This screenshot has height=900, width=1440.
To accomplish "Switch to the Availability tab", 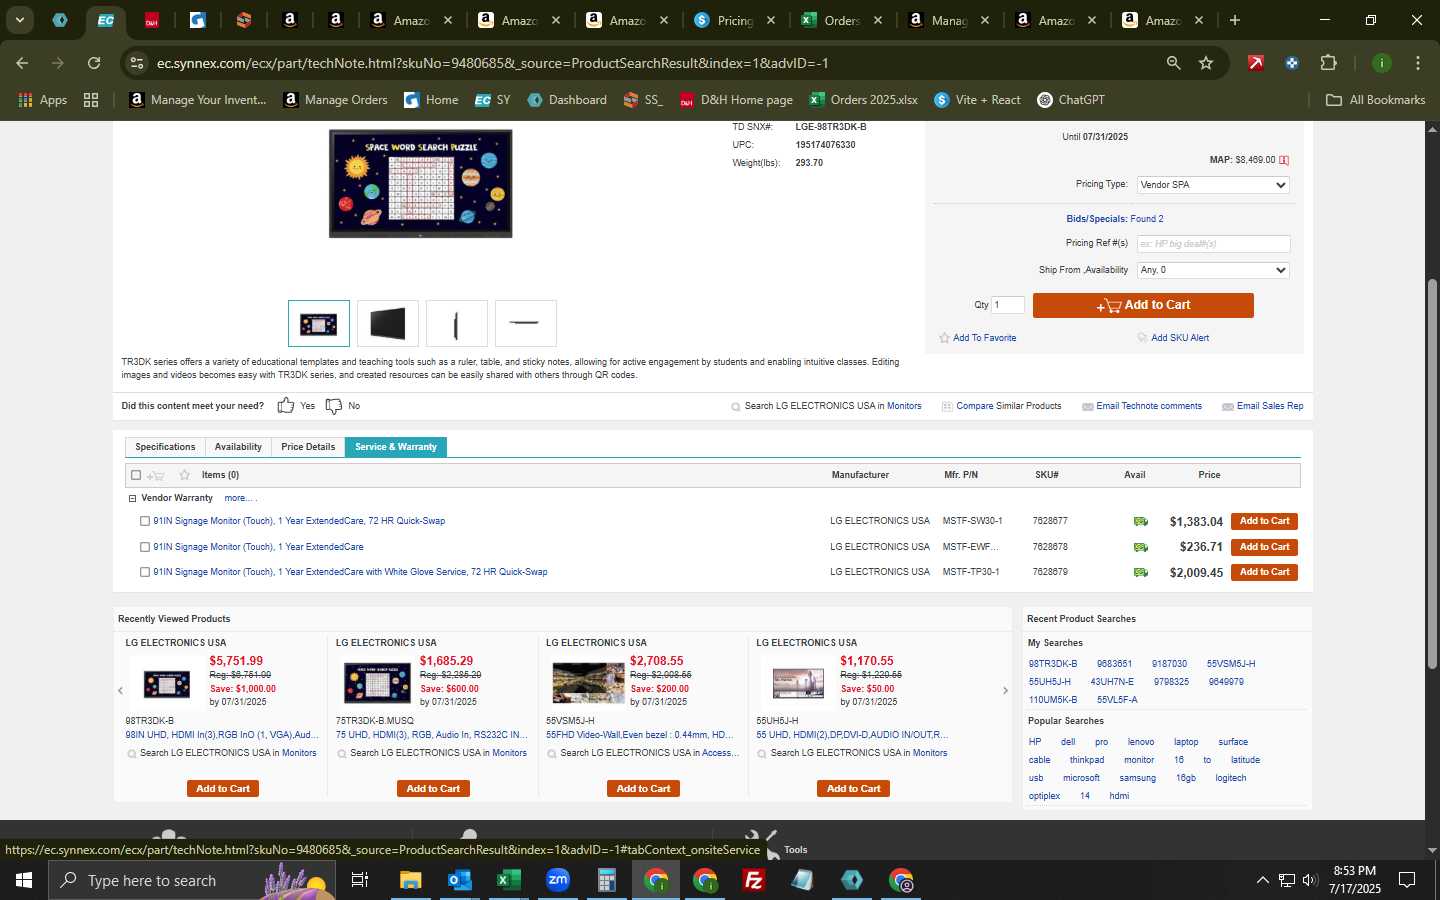I will click(238, 447).
